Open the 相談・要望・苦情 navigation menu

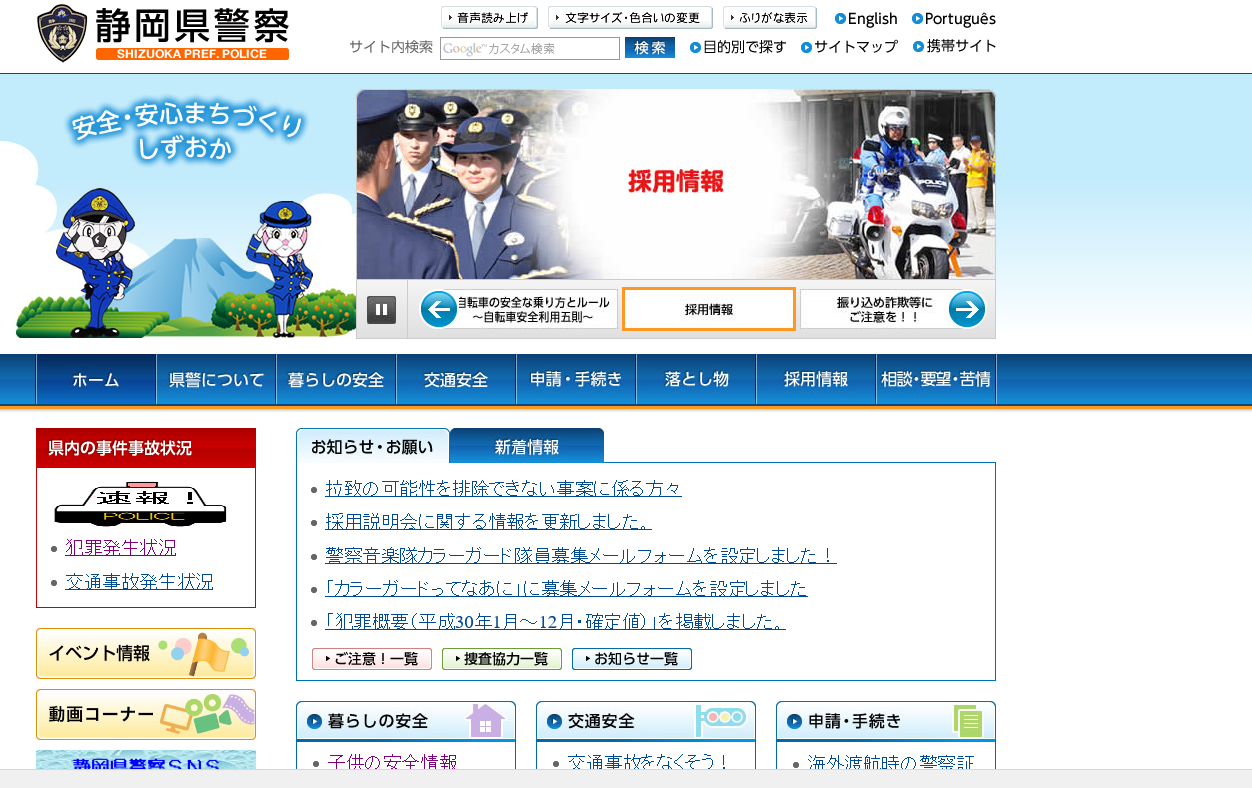pyautogui.click(x=936, y=379)
